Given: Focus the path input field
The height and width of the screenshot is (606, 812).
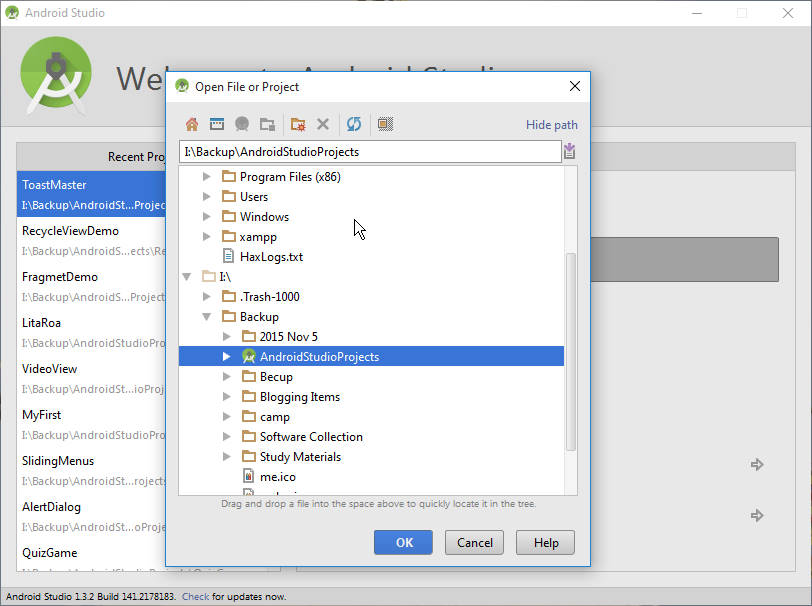Looking at the screenshot, I should (x=370, y=152).
